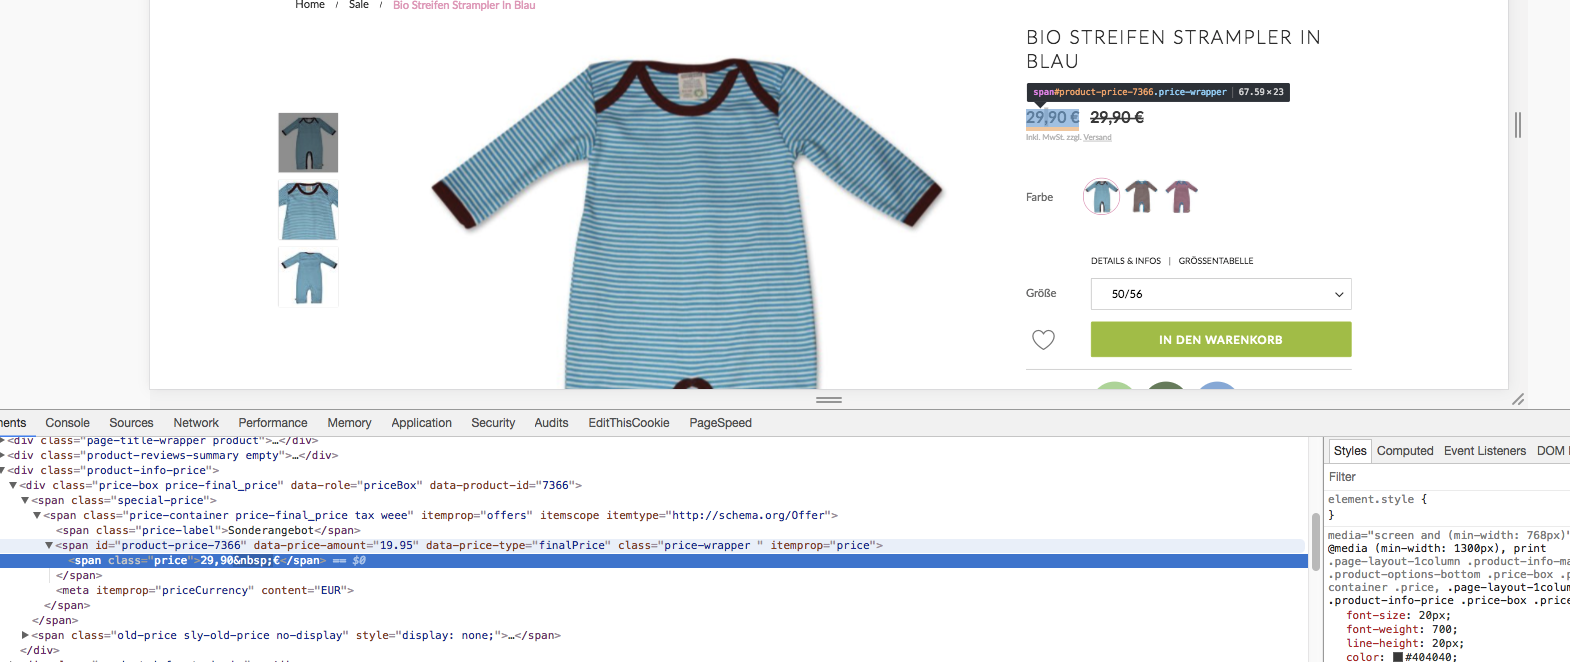Click the strikethrough old price 29,90 €
This screenshot has height=662, width=1570.
pos(1117,117)
